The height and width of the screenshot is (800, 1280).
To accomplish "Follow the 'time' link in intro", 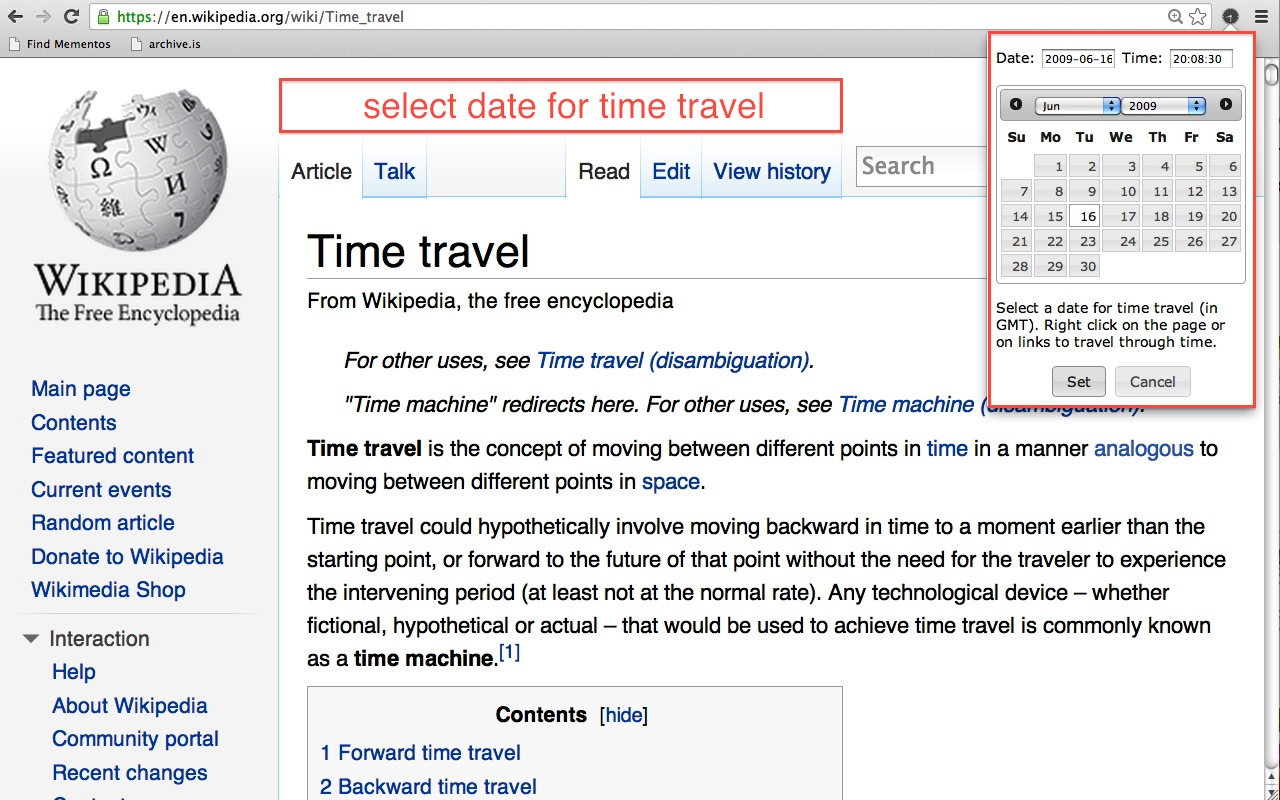I will click(x=947, y=448).
